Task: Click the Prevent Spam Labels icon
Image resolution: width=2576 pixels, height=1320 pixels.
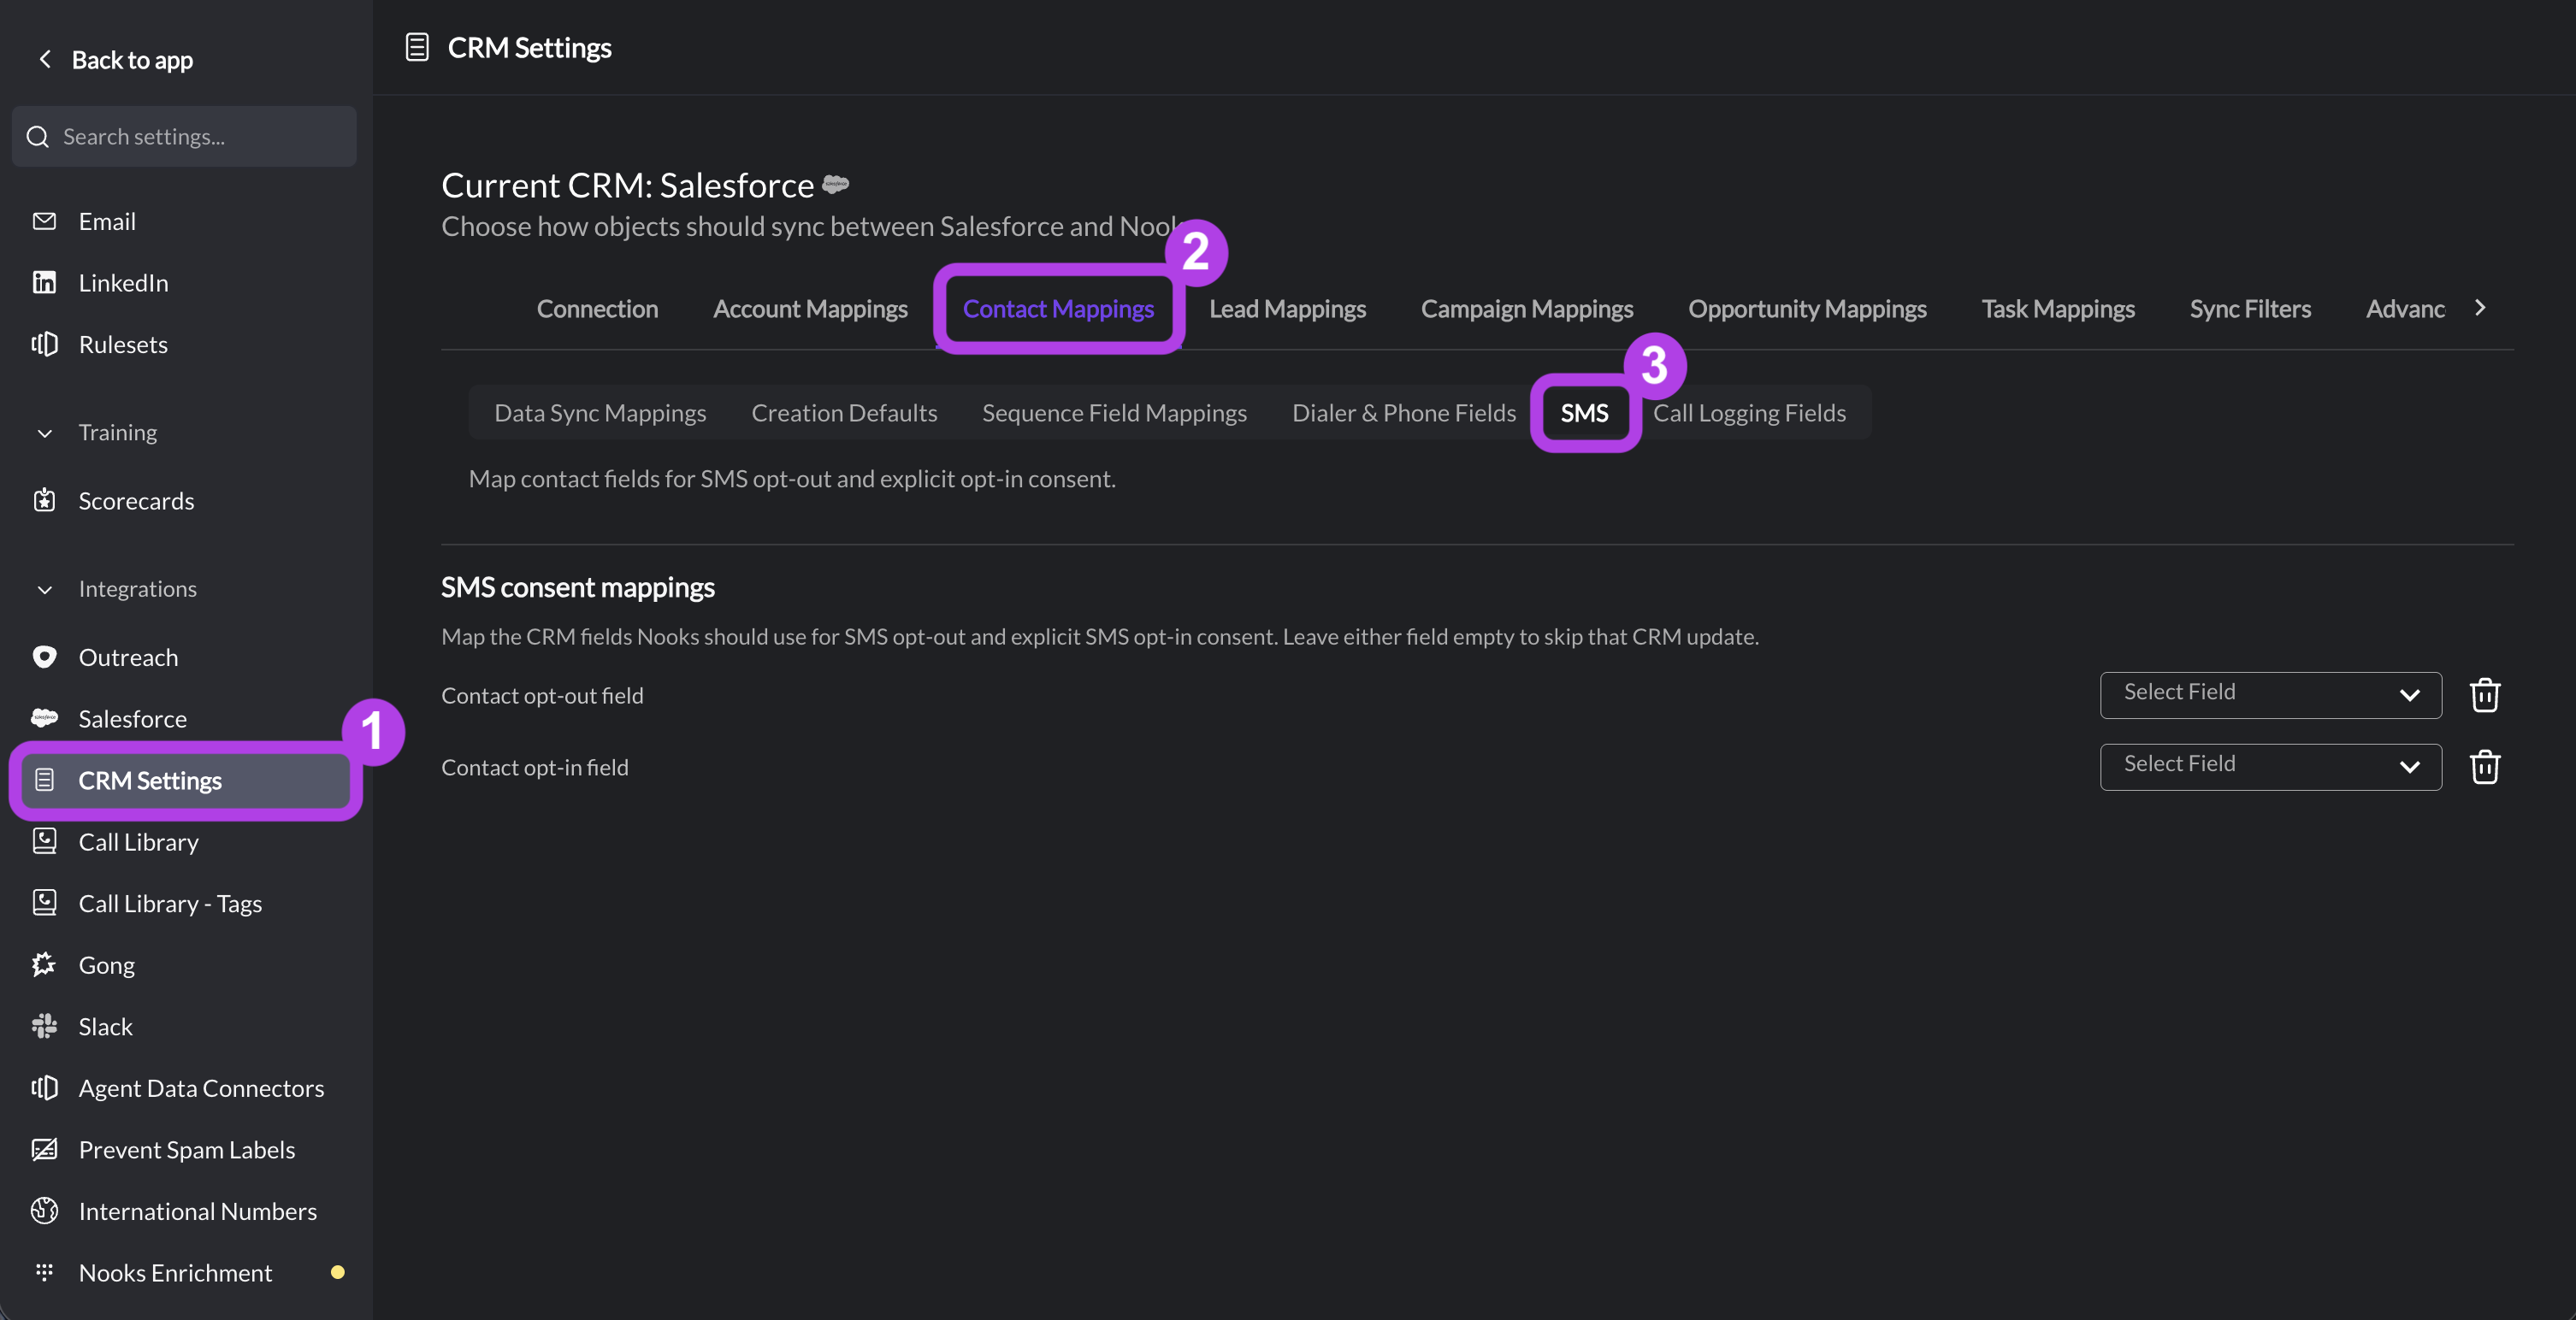Action: tap(44, 1149)
